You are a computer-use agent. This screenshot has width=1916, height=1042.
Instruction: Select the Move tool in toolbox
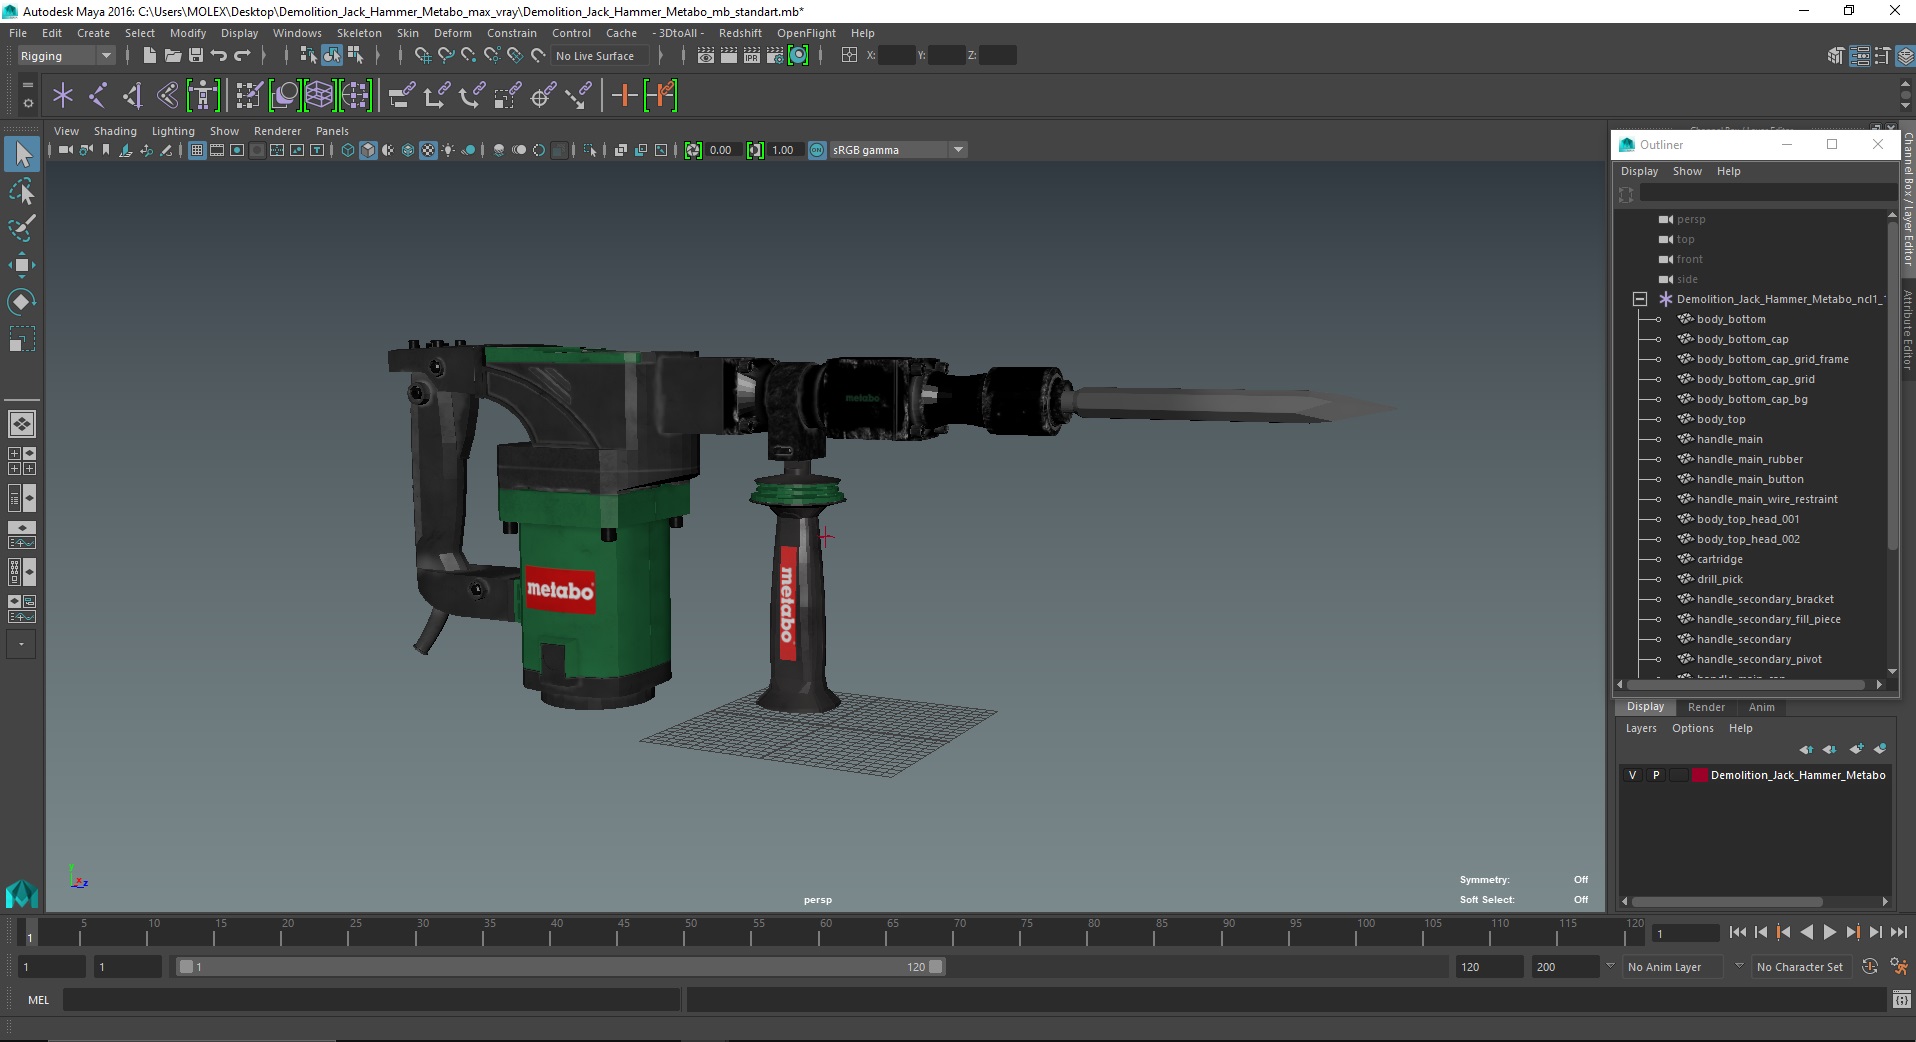coord(22,265)
